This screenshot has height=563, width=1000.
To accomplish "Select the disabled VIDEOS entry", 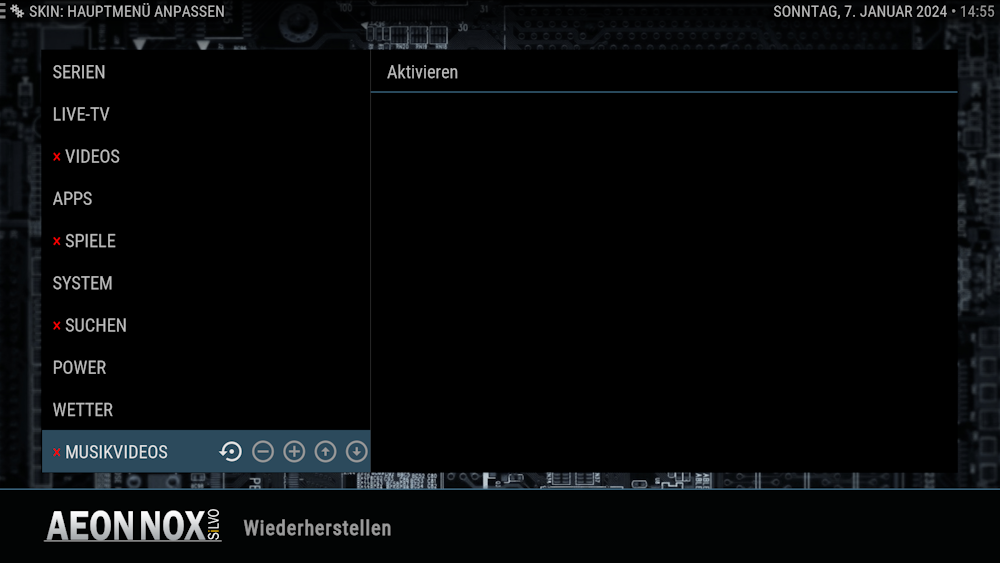I will click(x=206, y=156).
